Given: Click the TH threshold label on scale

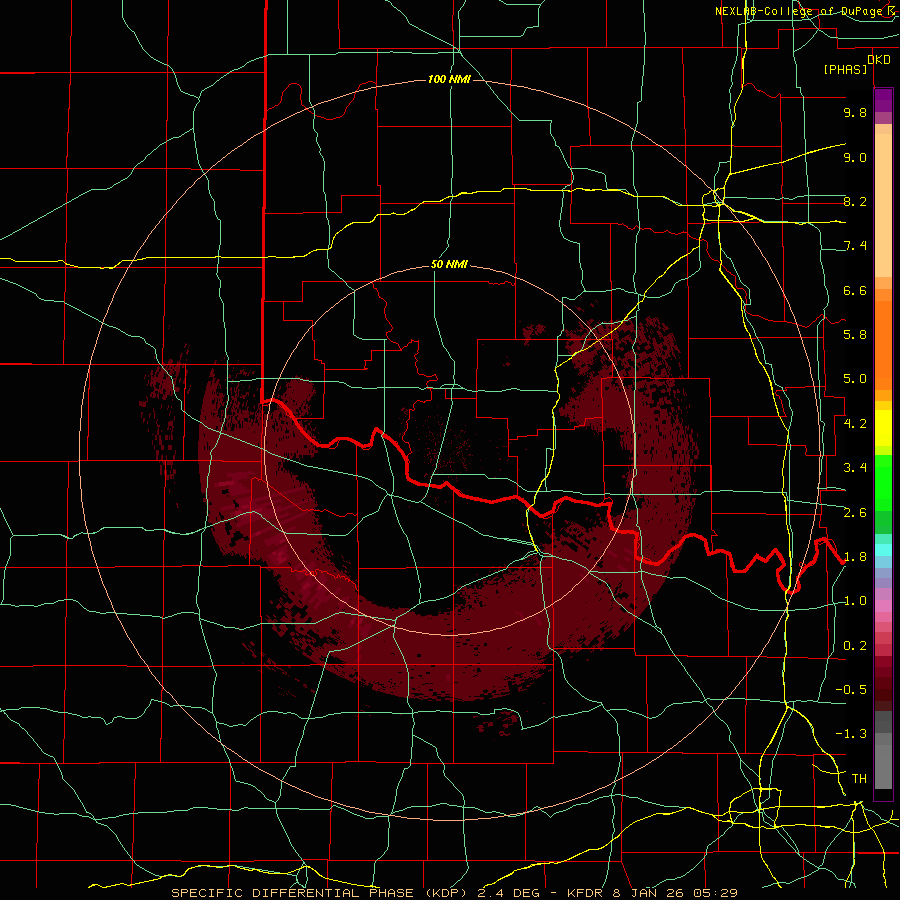Looking at the screenshot, I should [859, 779].
